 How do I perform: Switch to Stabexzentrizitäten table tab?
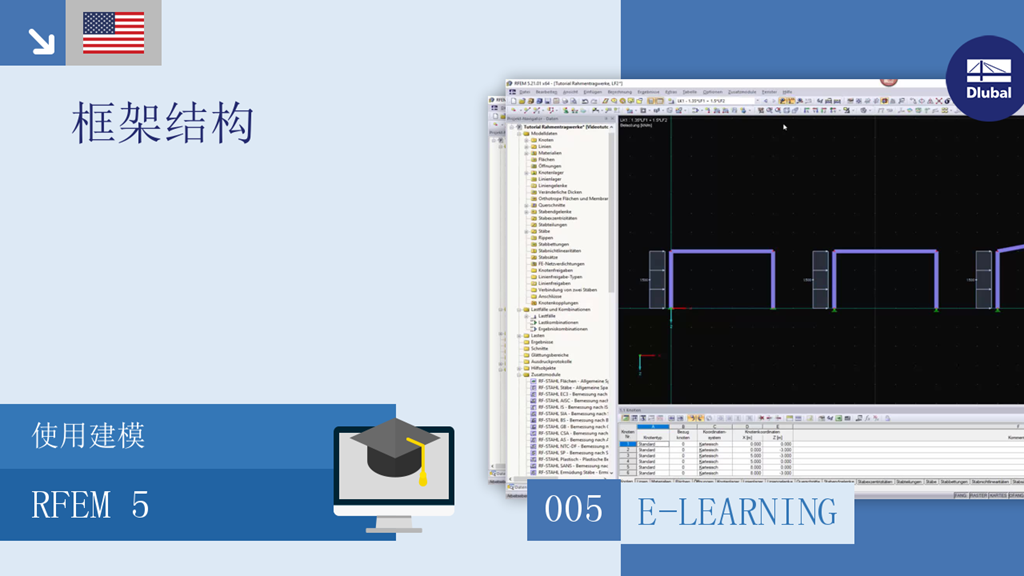point(875,481)
